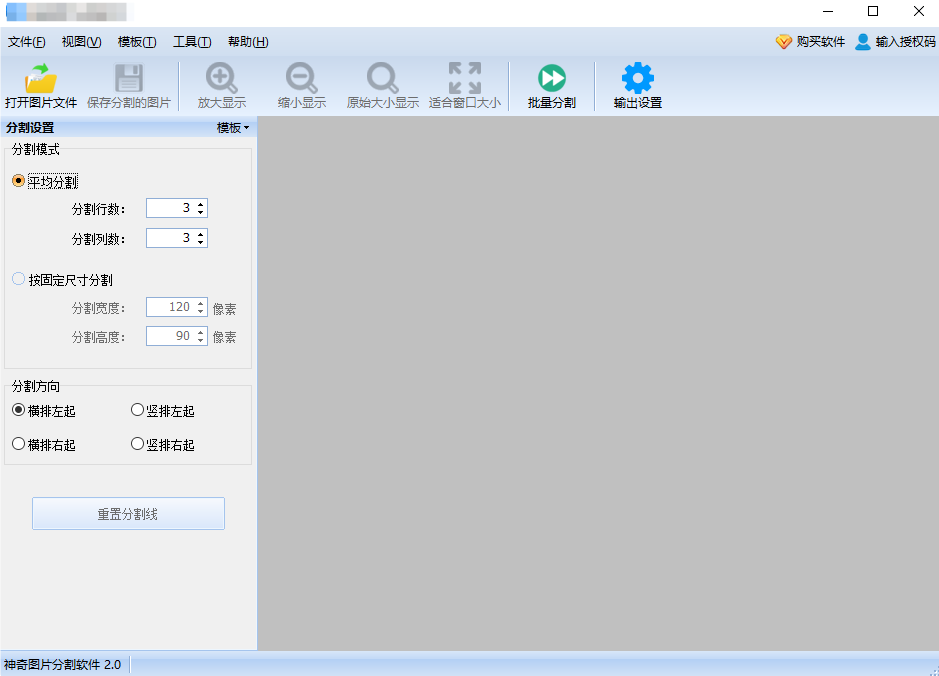Increase 分割行数 with up arrow
The image size is (939, 676).
[201, 204]
